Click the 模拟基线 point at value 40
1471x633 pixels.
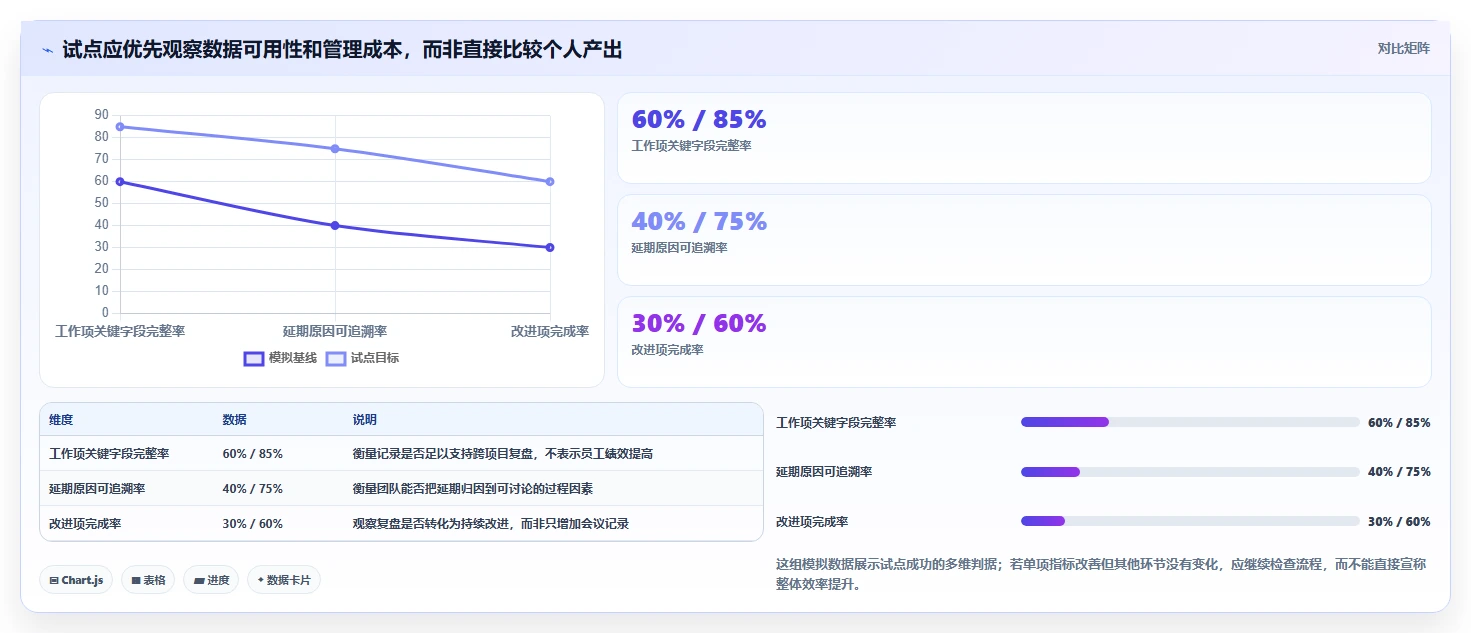(x=335, y=226)
